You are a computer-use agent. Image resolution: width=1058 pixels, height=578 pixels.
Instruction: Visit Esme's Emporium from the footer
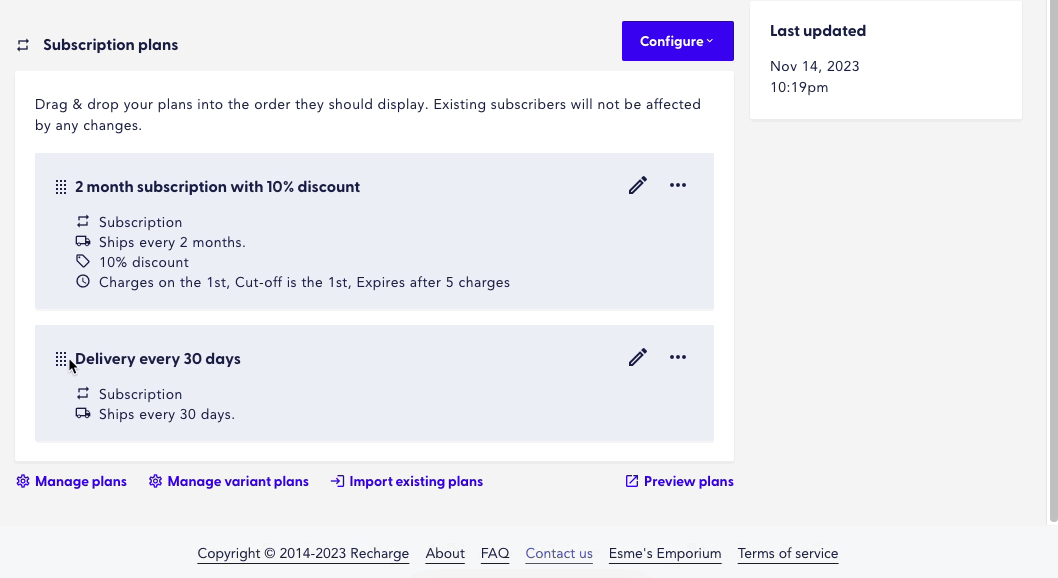[x=664, y=553]
